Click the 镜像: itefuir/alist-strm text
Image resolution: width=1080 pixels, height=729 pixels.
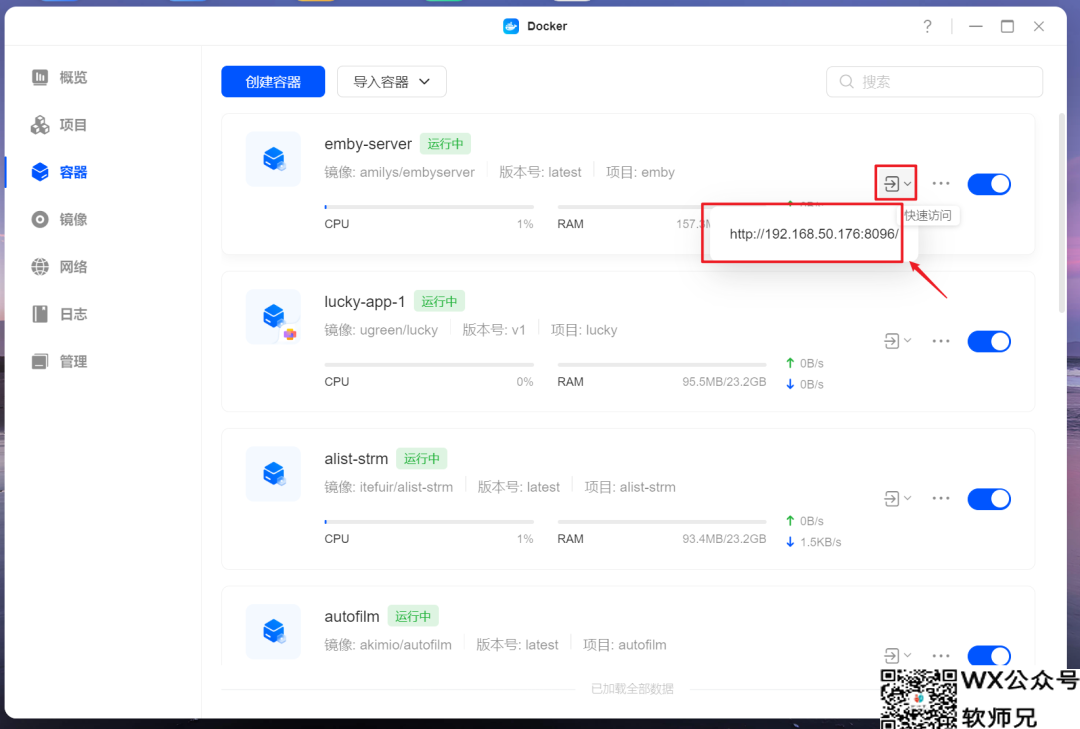(x=388, y=487)
